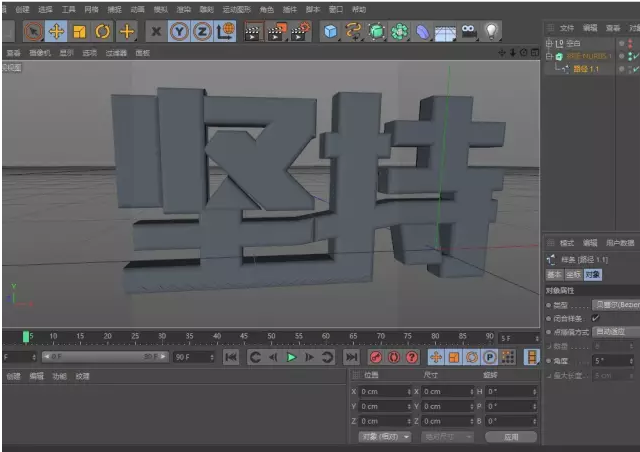
Task: Click the render to picture viewer icon
Action: point(277,32)
